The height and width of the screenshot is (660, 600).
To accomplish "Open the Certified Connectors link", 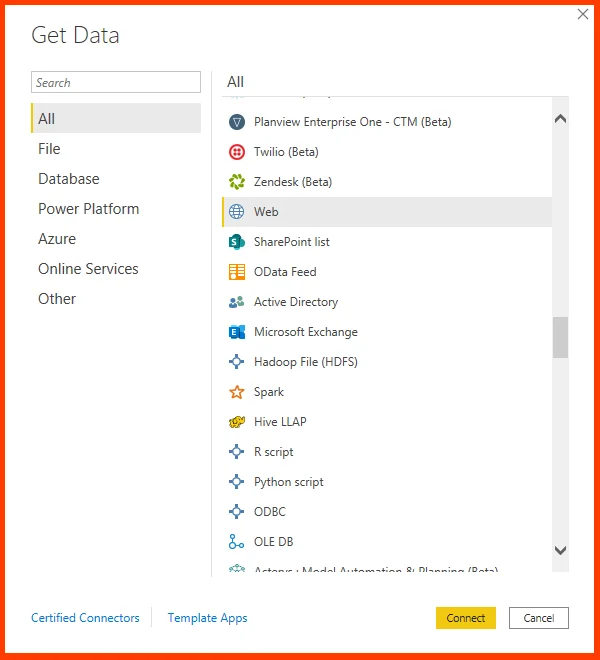I will coord(85,618).
